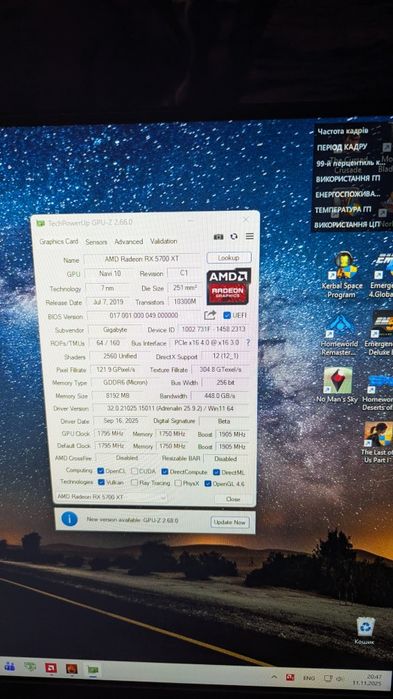Image resolution: width=393 pixels, height=699 pixels.
Task: Click the Memory Type GDDR6 (Micron) field
Action: 125,382
